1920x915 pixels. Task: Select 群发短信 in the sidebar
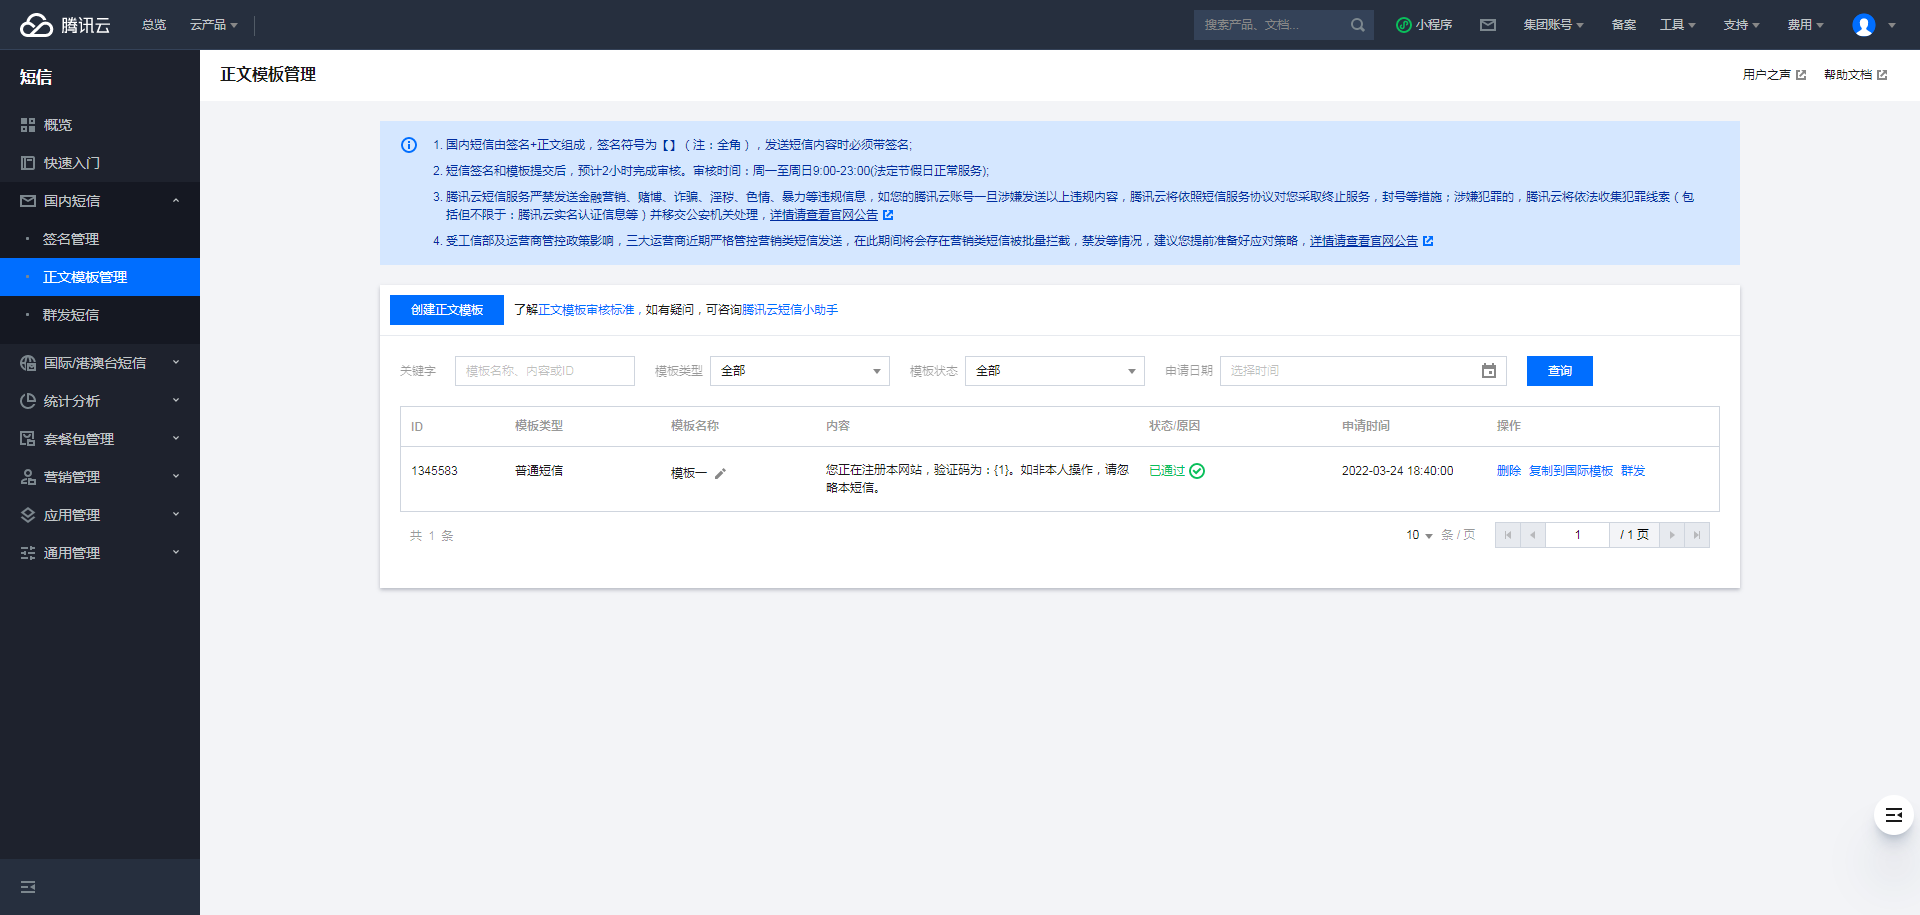(x=100, y=315)
